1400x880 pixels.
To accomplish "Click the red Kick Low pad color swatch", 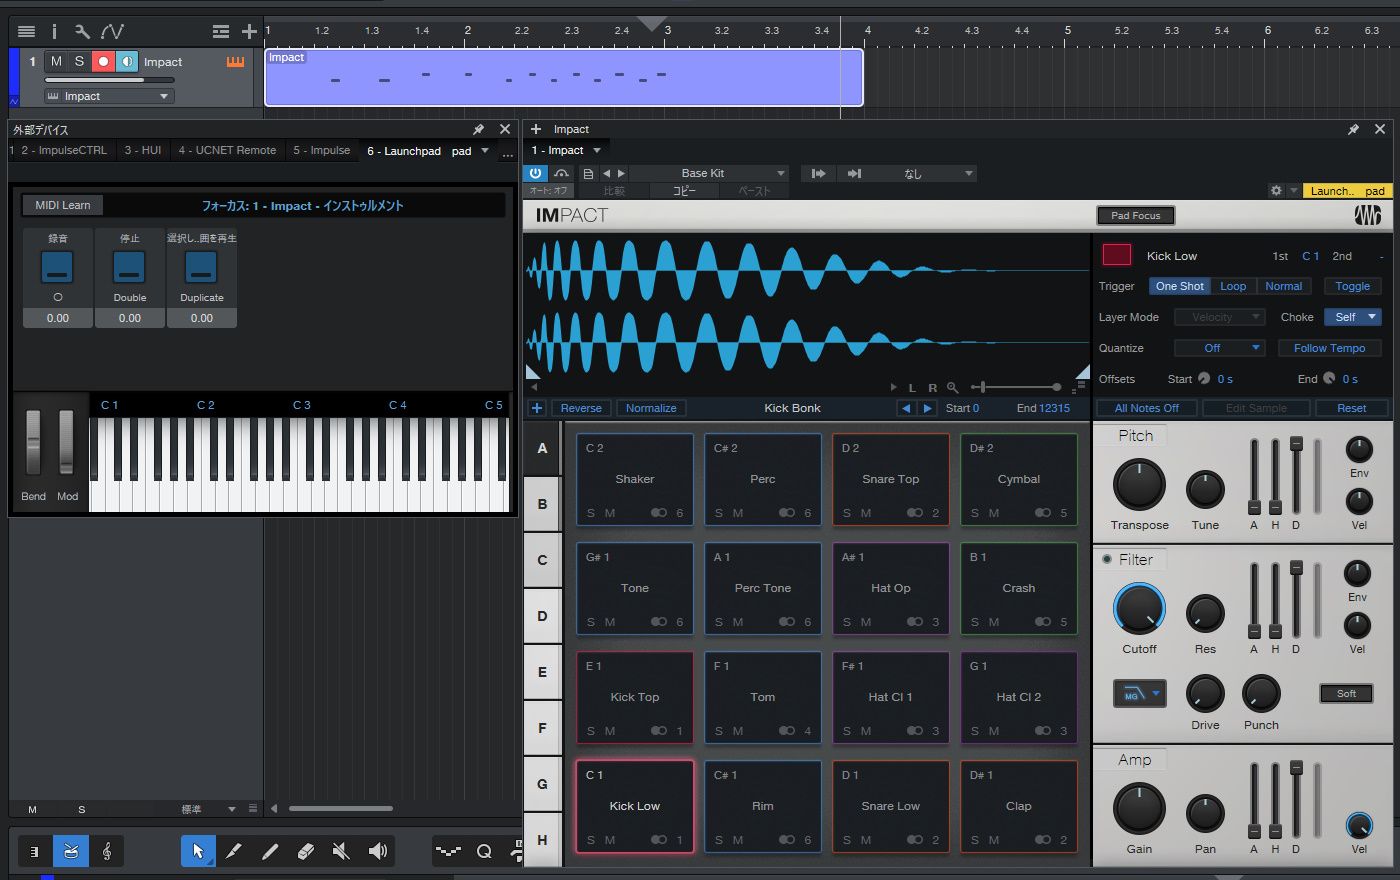I will [x=1116, y=255].
